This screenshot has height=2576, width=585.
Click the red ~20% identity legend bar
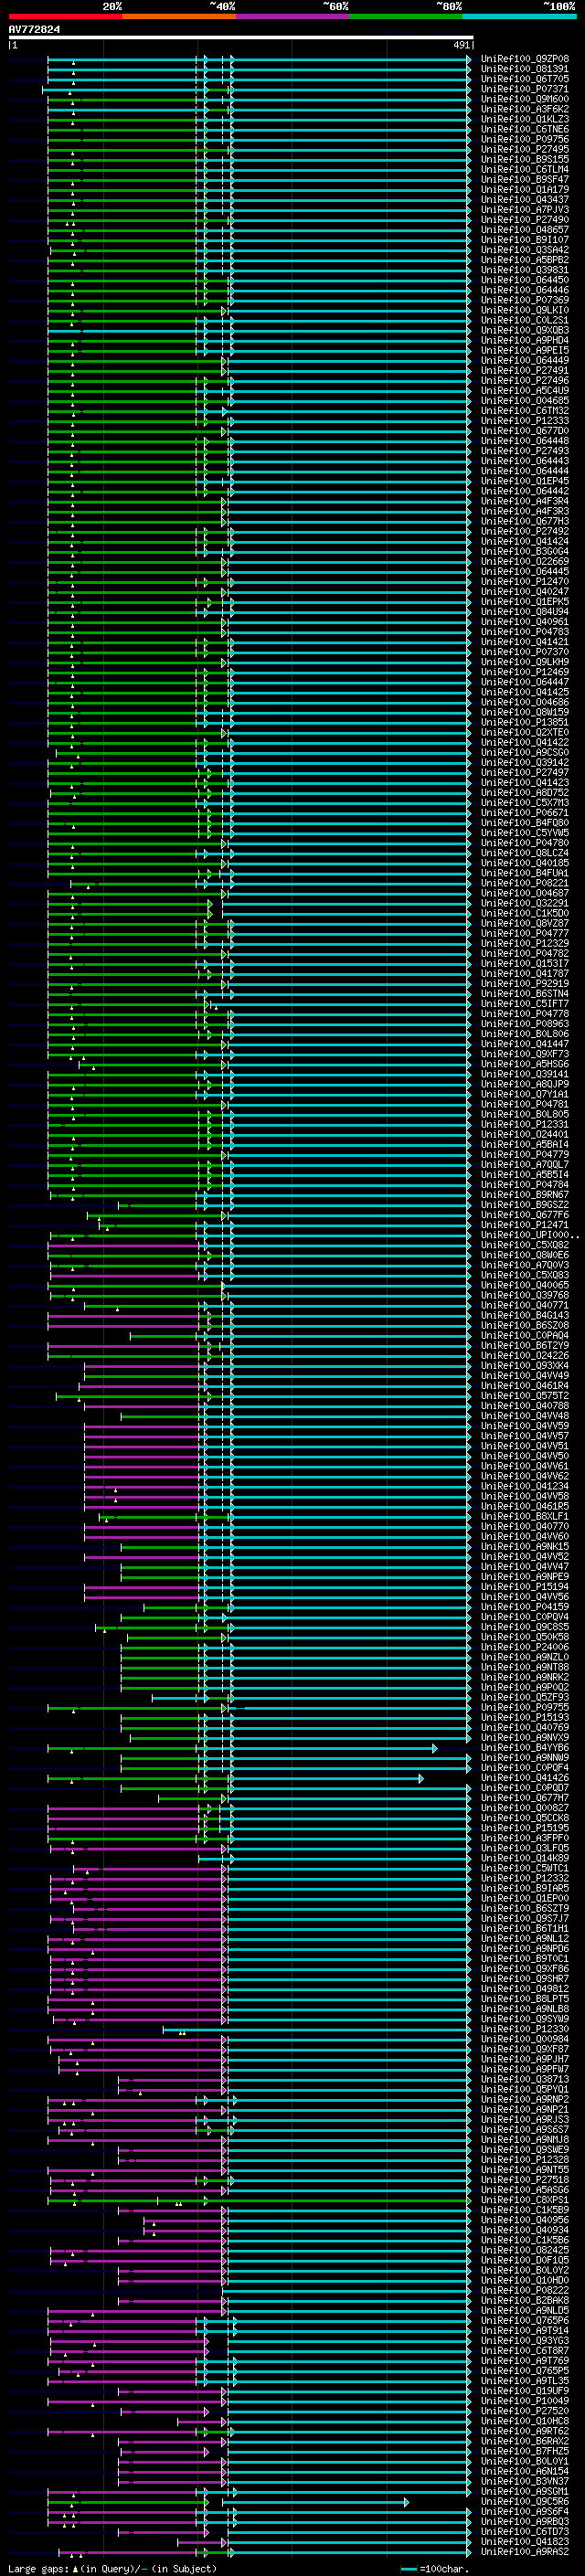click(65, 16)
